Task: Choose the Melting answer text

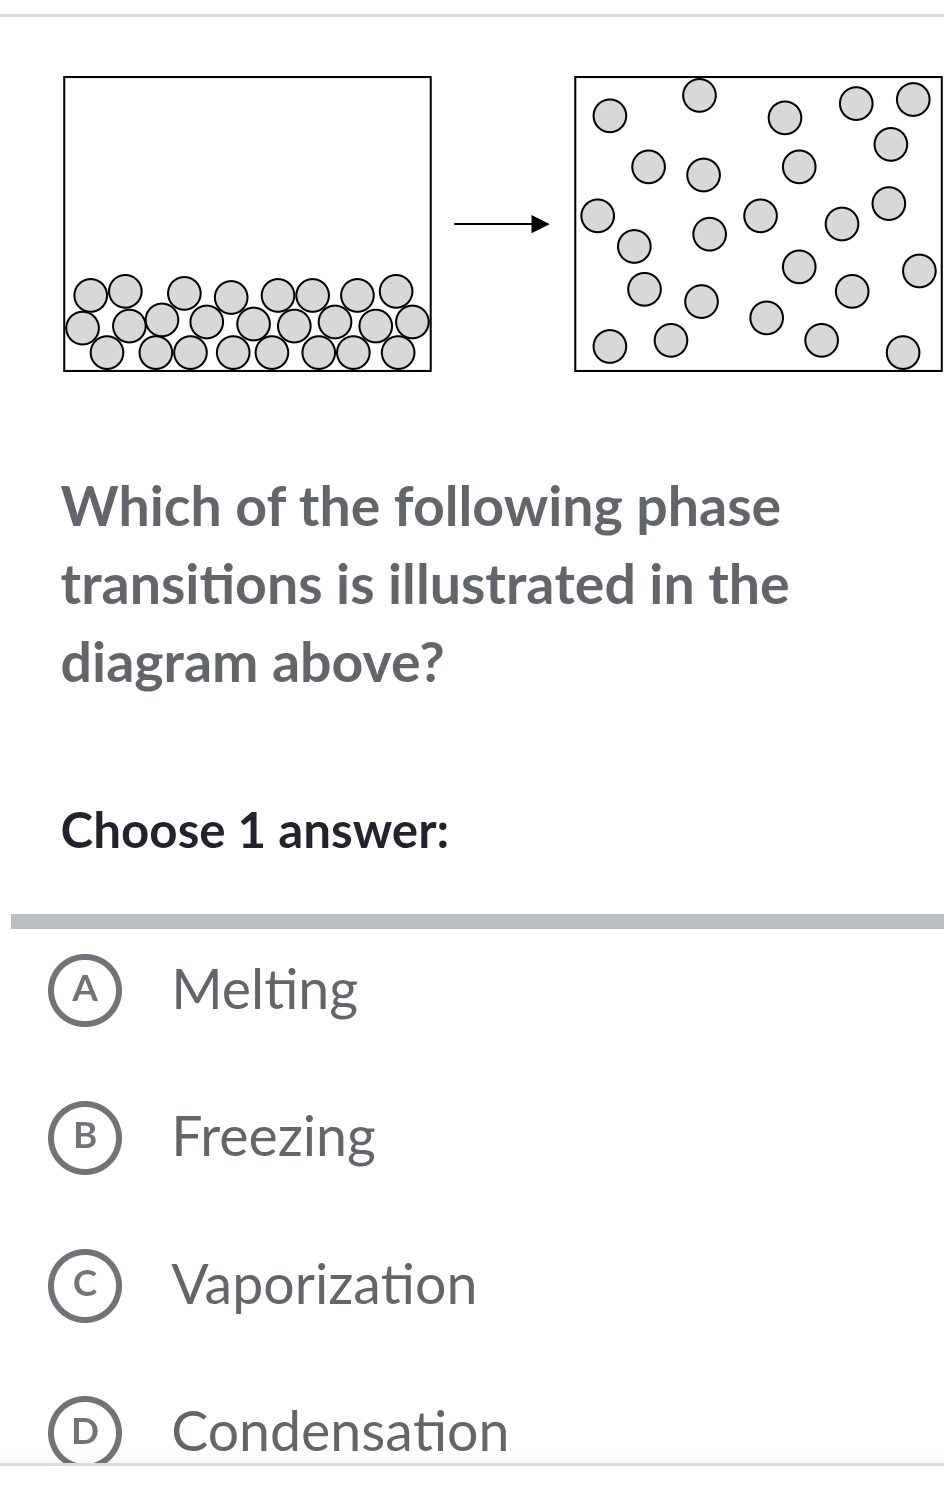Action: coord(265,990)
